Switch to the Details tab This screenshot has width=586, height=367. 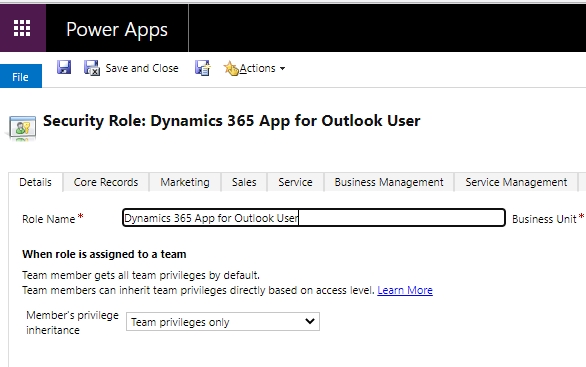(x=36, y=182)
